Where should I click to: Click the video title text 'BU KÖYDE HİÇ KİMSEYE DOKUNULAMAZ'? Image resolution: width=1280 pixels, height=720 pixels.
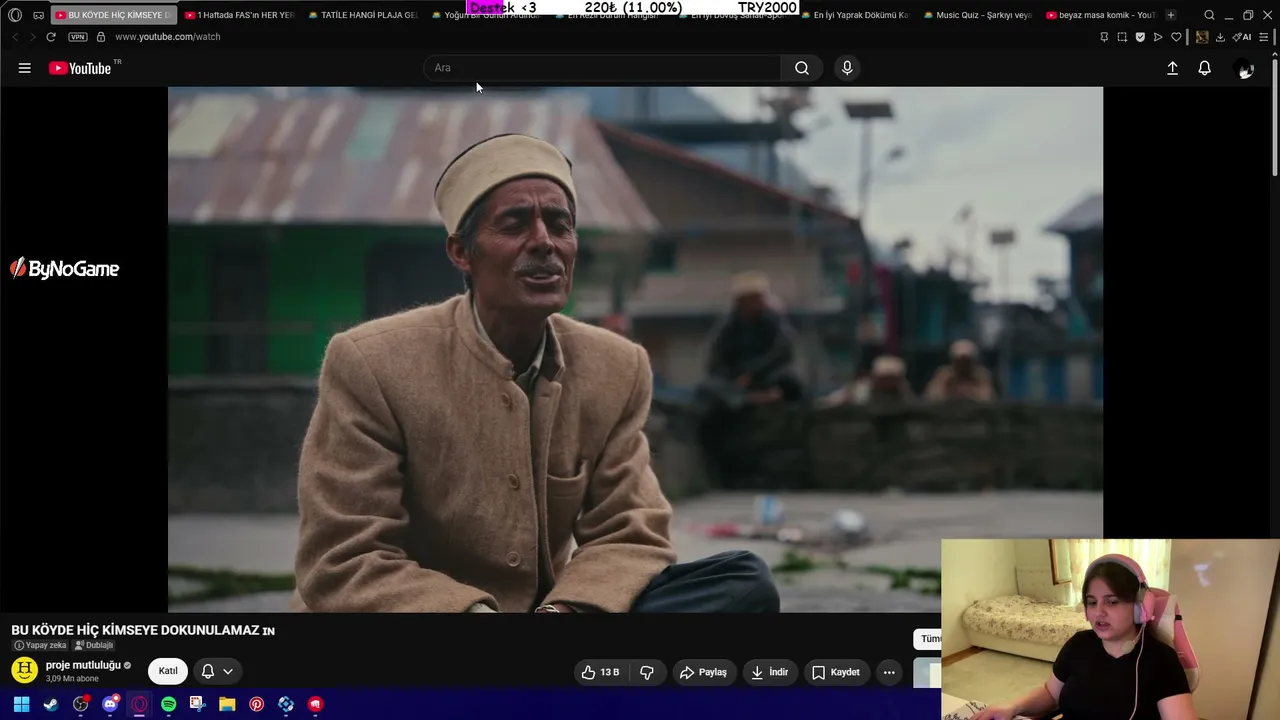tap(135, 630)
